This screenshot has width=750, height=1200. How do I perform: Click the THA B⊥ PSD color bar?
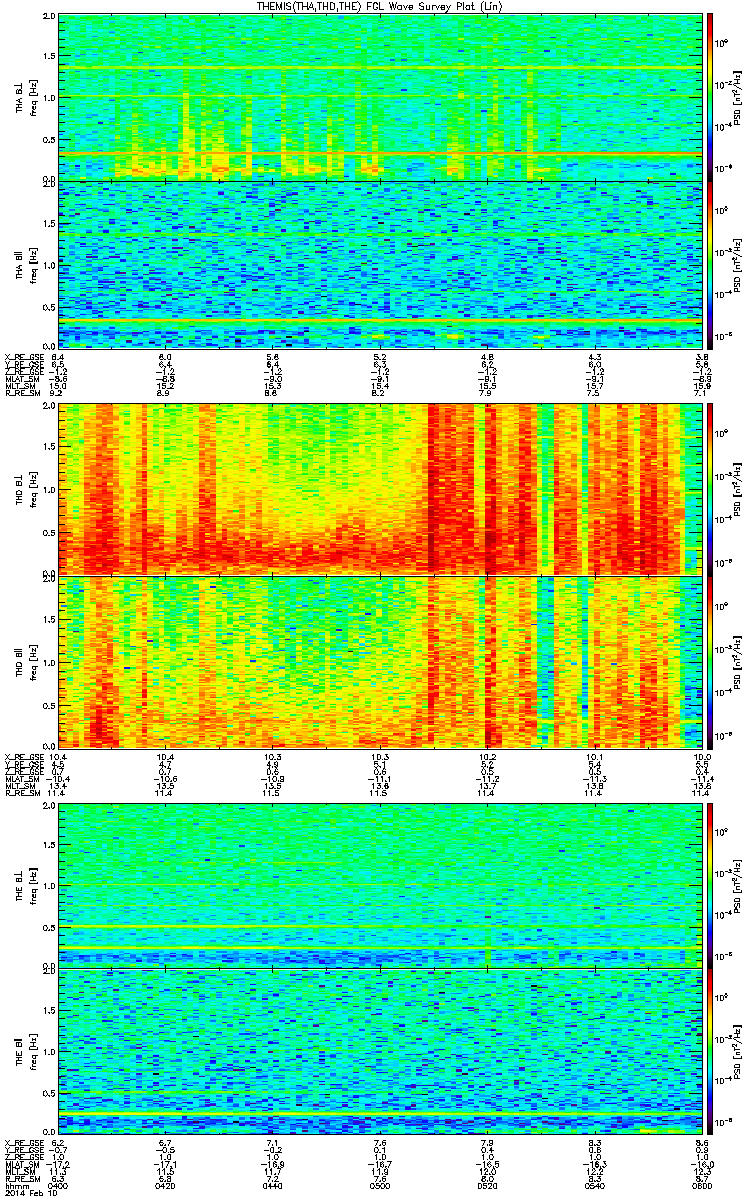point(710,96)
